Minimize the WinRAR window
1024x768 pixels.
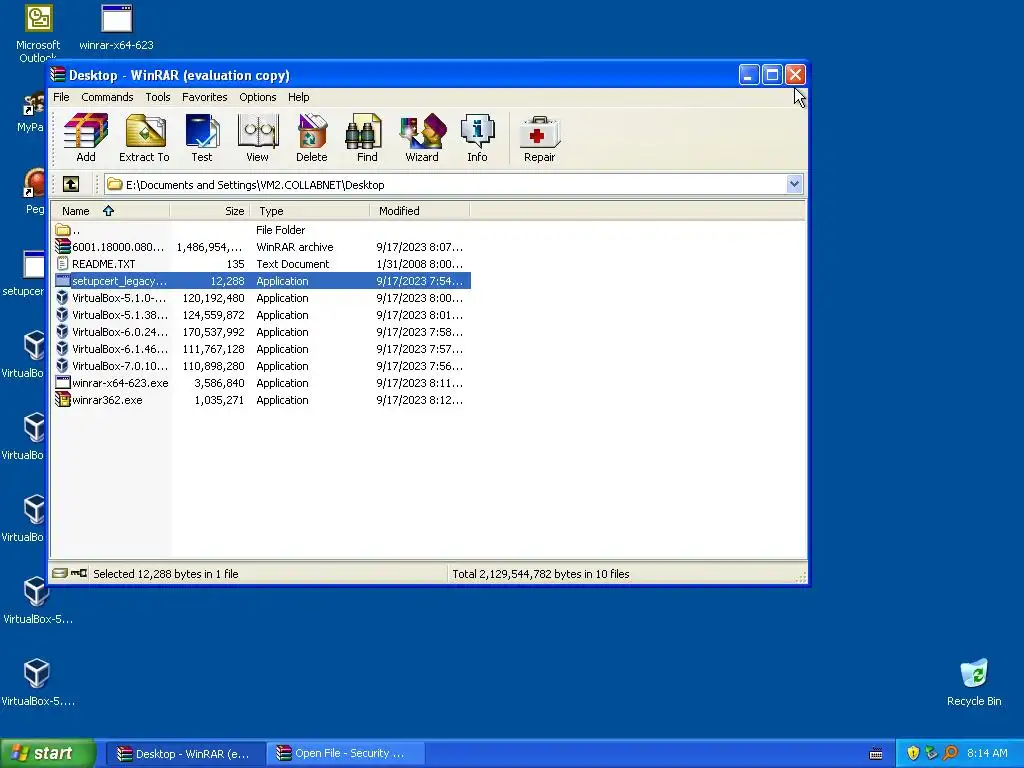(748, 74)
